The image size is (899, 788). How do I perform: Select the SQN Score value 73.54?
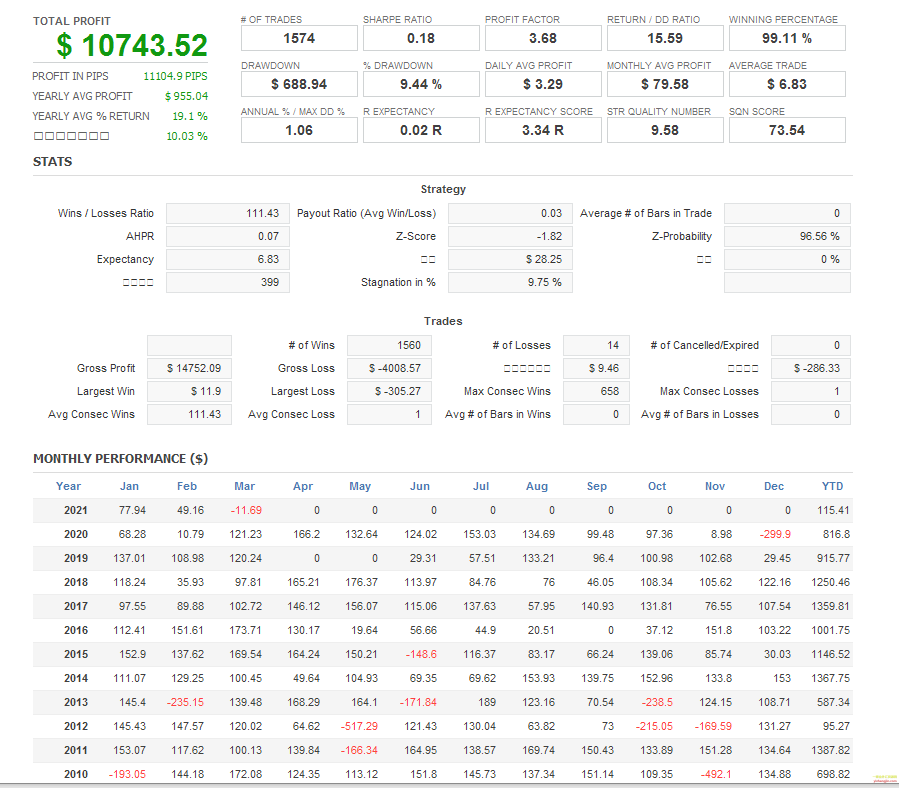pos(787,130)
